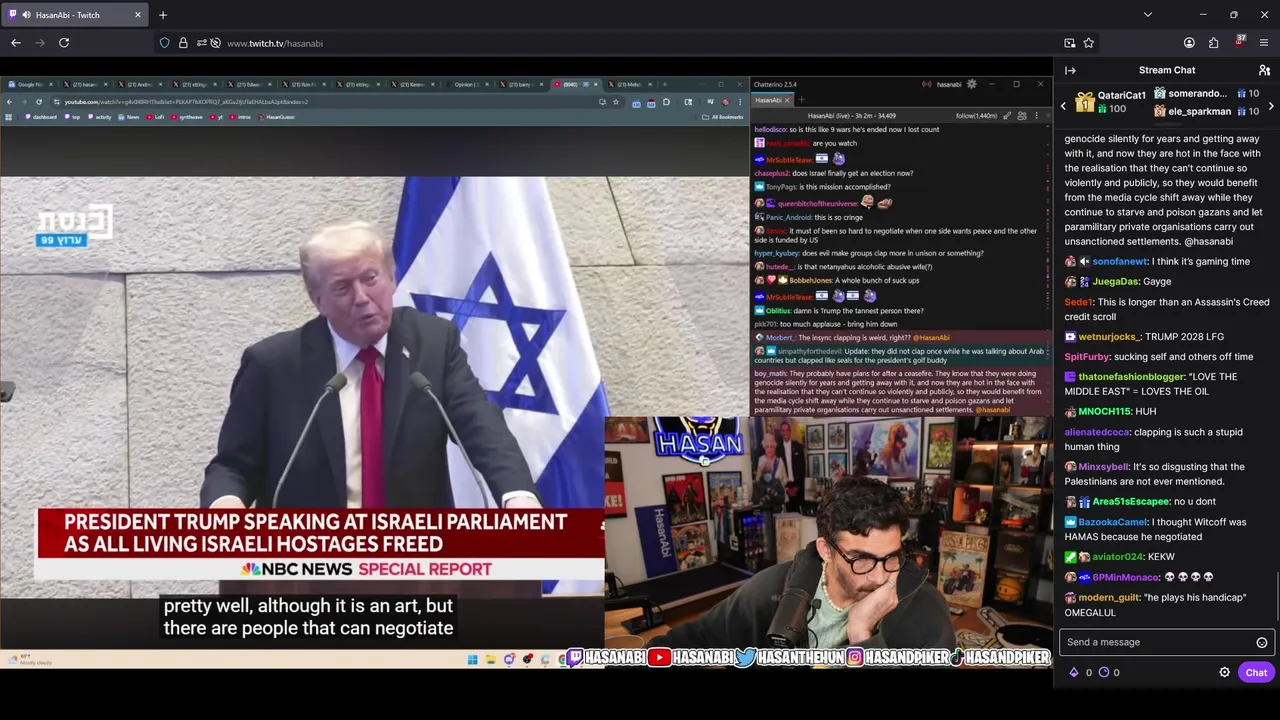Click the Stream Chat scrollbar
Viewport: 1280px width, 720px height.
tap(1277, 595)
